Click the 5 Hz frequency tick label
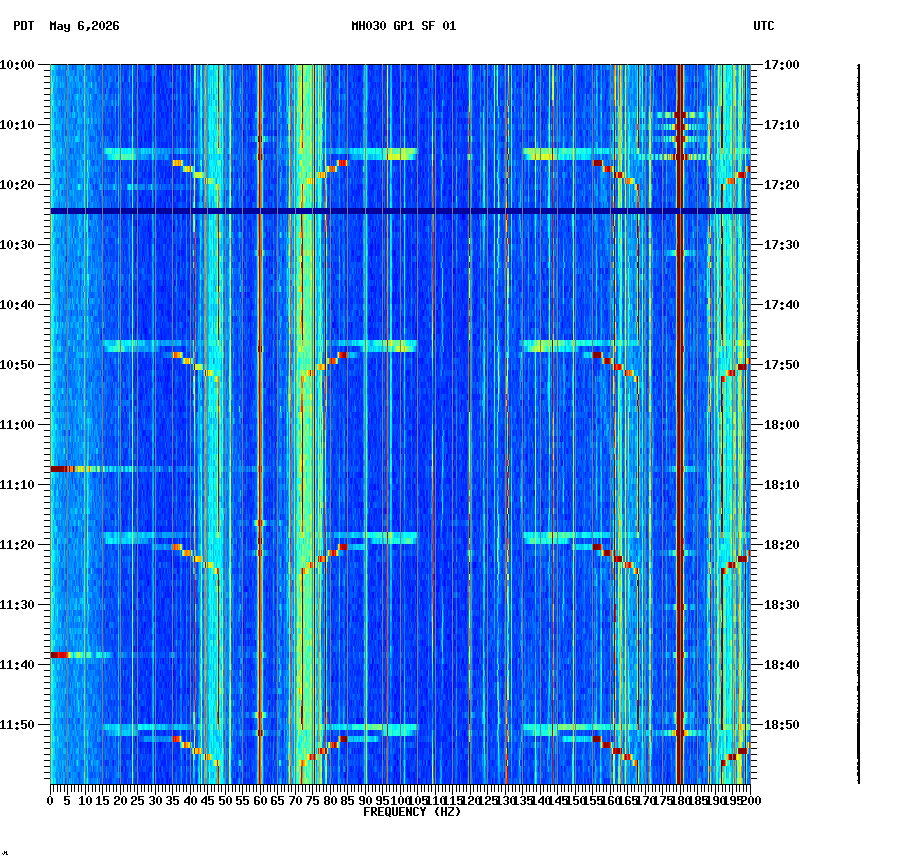The height and width of the screenshot is (864, 902). coord(68,801)
